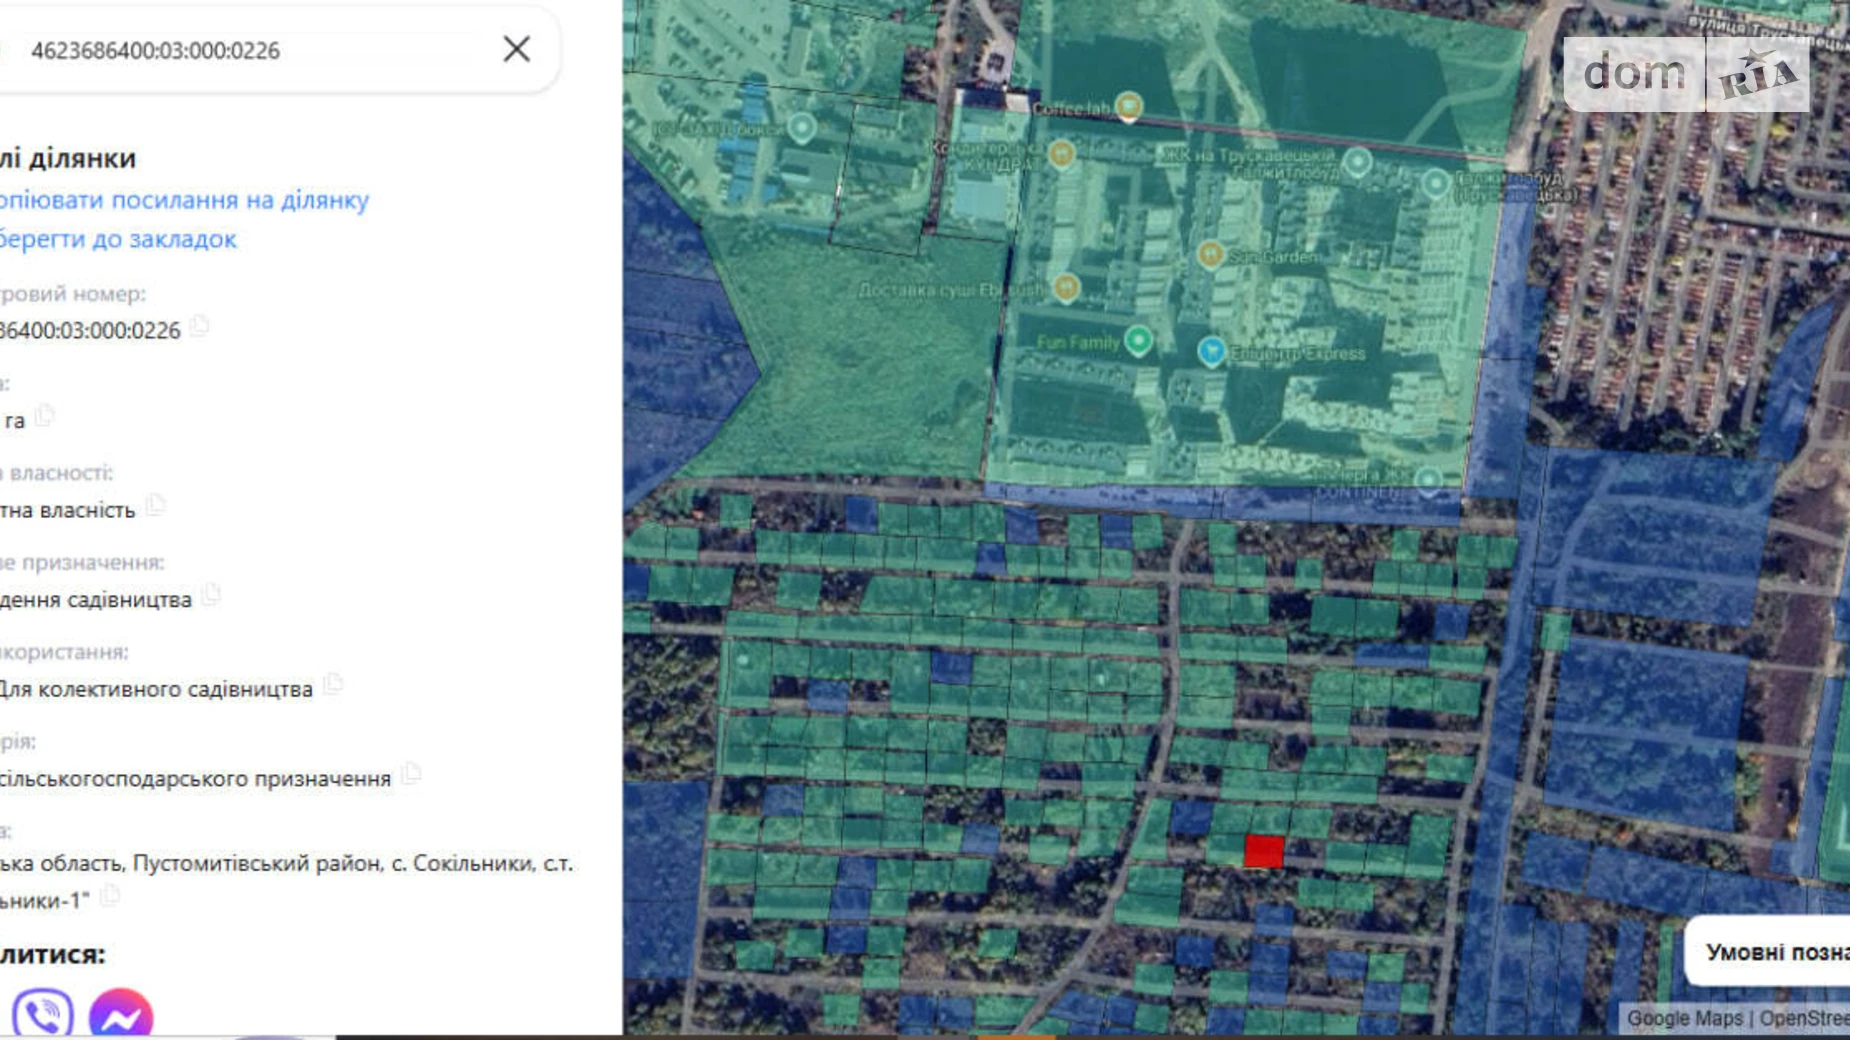Open the Google Maps attribution link
The height and width of the screenshot is (1040, 1850).
(1684, 1018)
